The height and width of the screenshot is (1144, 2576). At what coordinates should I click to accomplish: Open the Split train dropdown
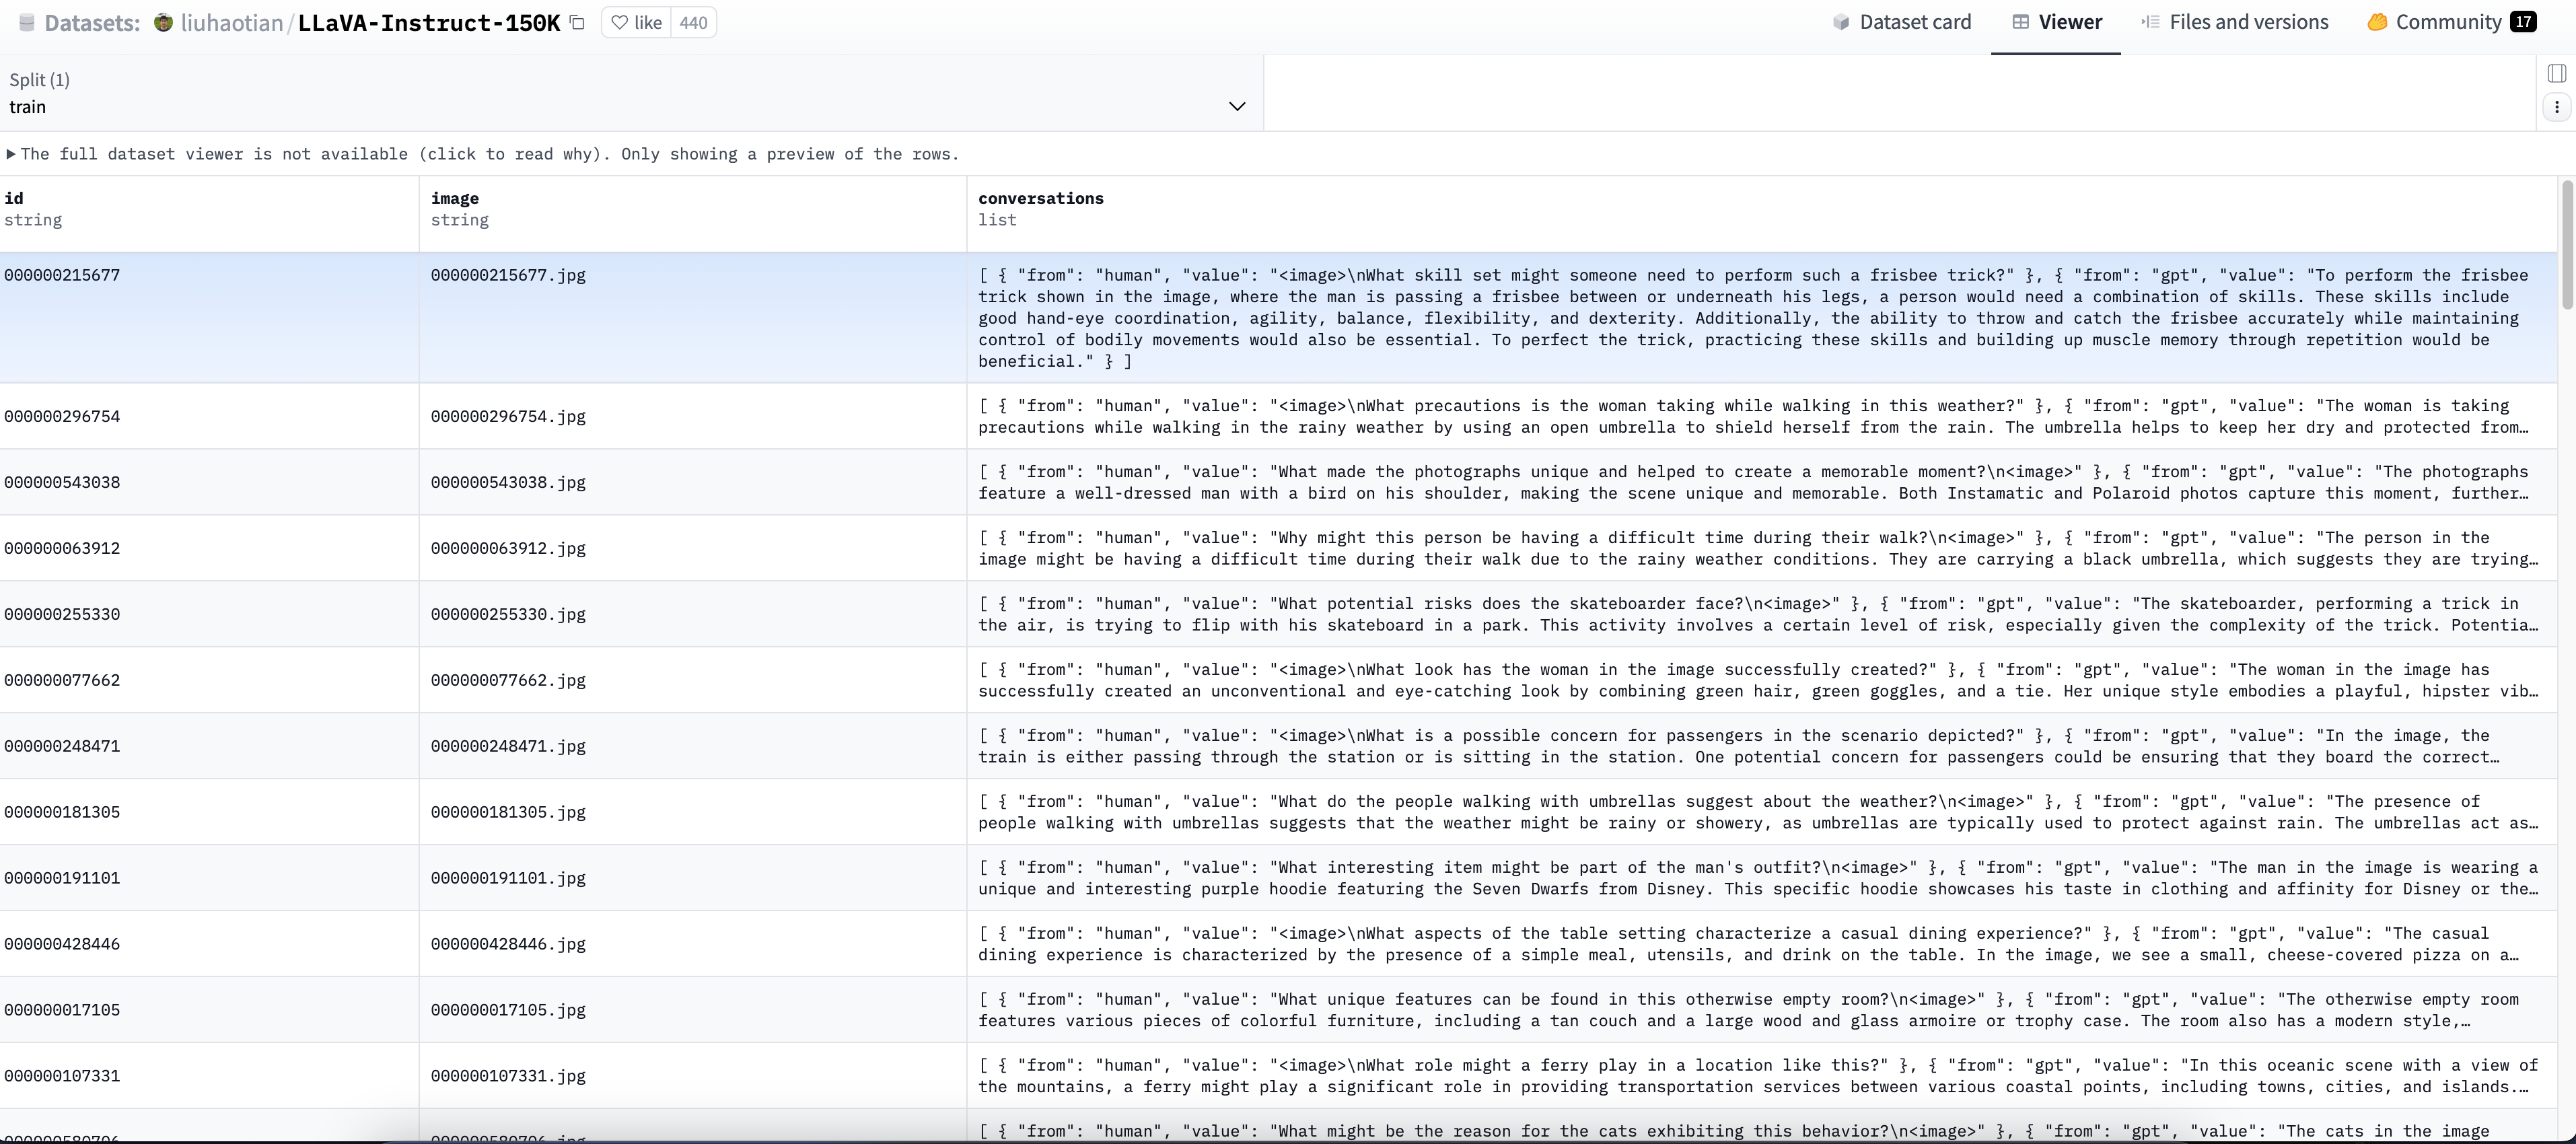630,94
